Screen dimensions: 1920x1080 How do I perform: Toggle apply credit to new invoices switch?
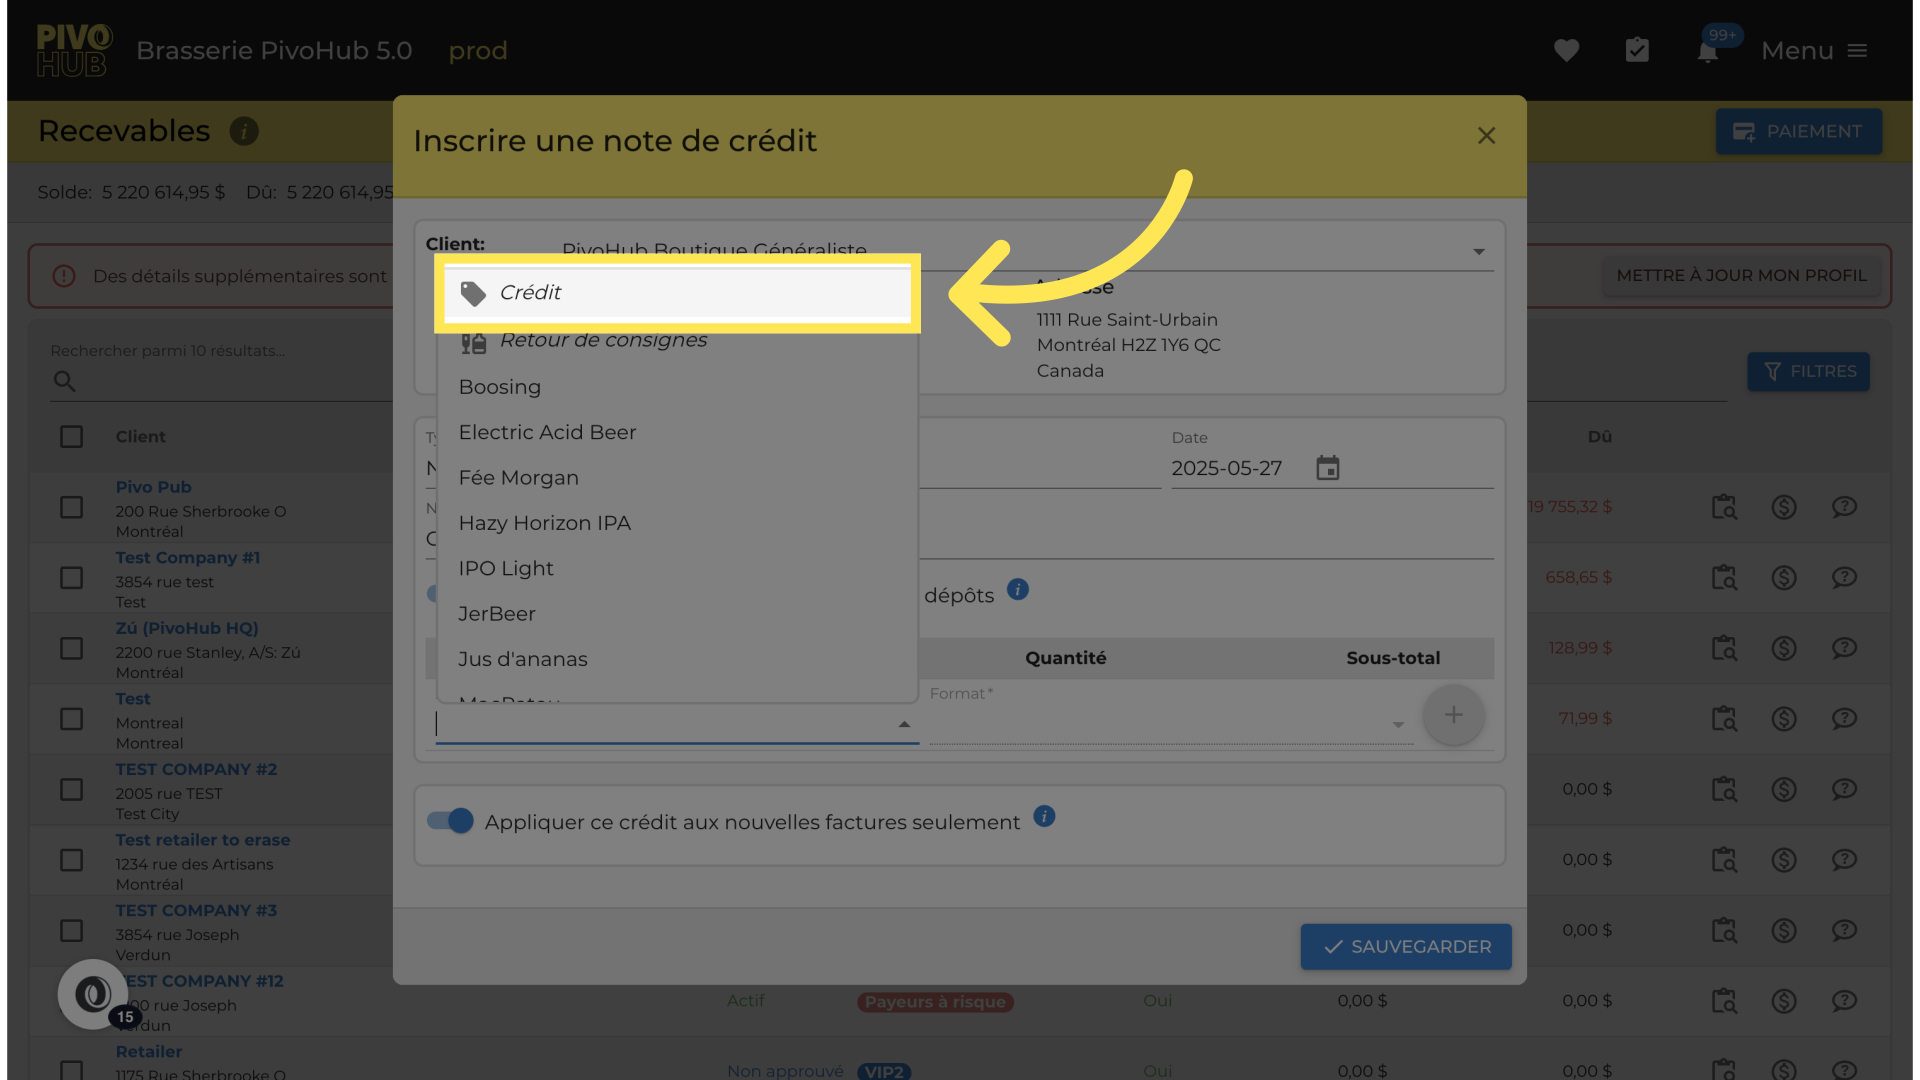pos(450,821)
